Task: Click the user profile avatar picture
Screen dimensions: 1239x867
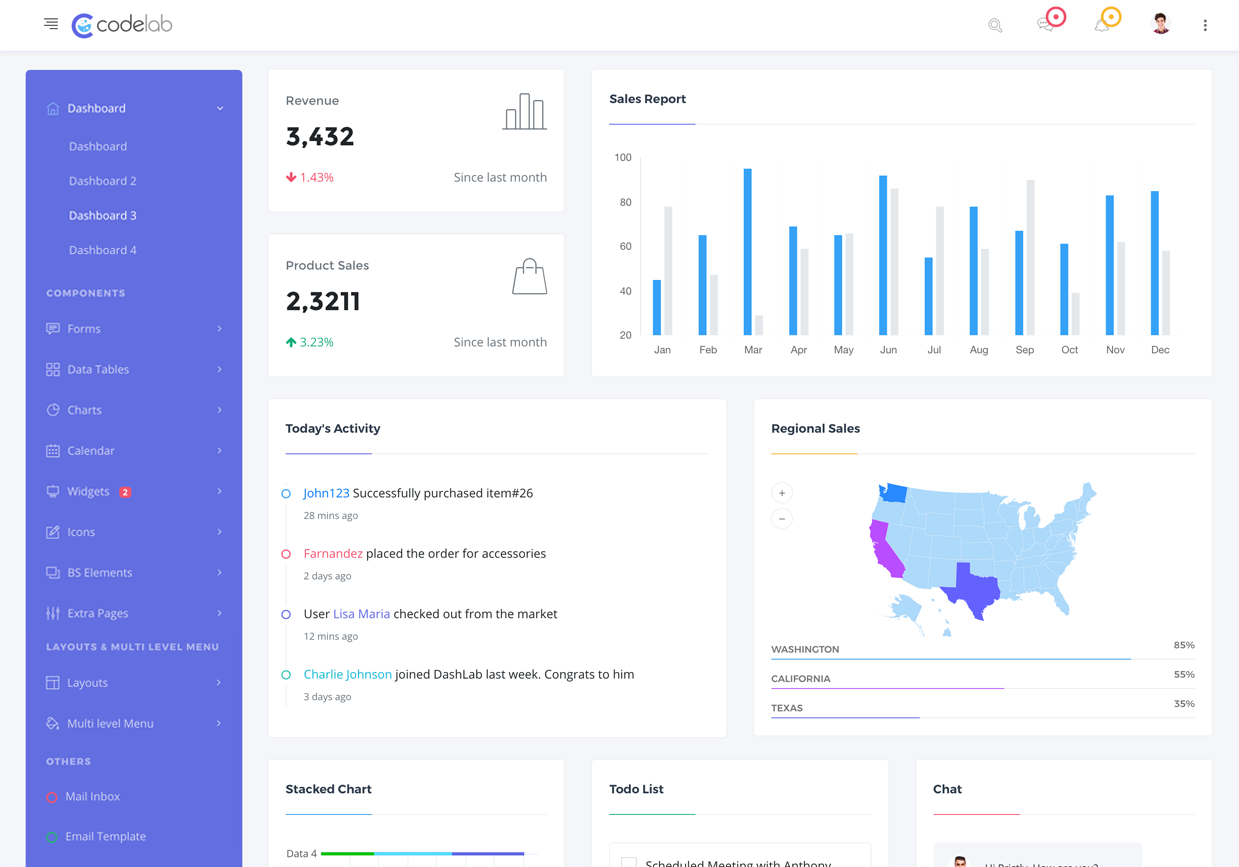Action: [x=1160, y=23]
